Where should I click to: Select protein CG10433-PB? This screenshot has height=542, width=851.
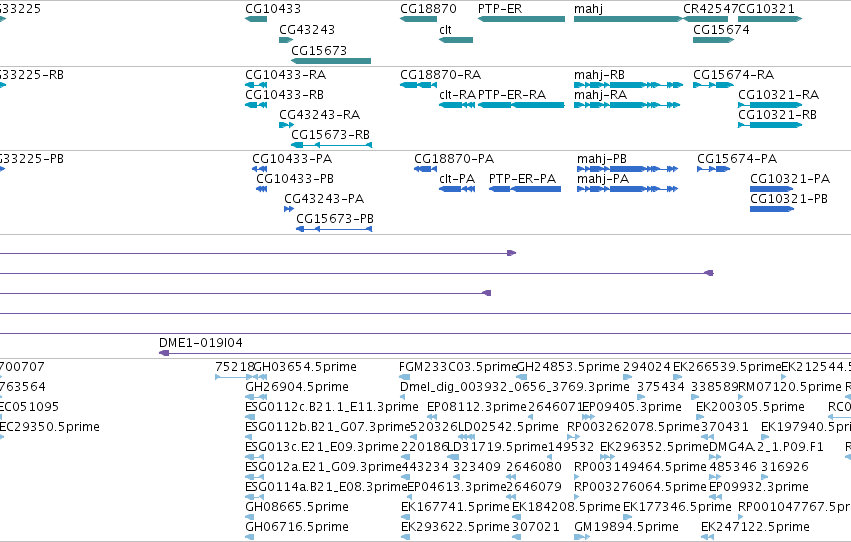pyautogui.click(x=262, y=189)
